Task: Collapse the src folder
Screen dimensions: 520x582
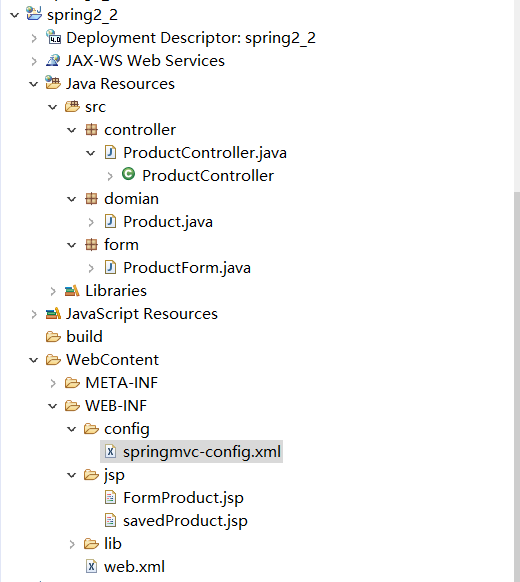Action: [x=53, y=107]
